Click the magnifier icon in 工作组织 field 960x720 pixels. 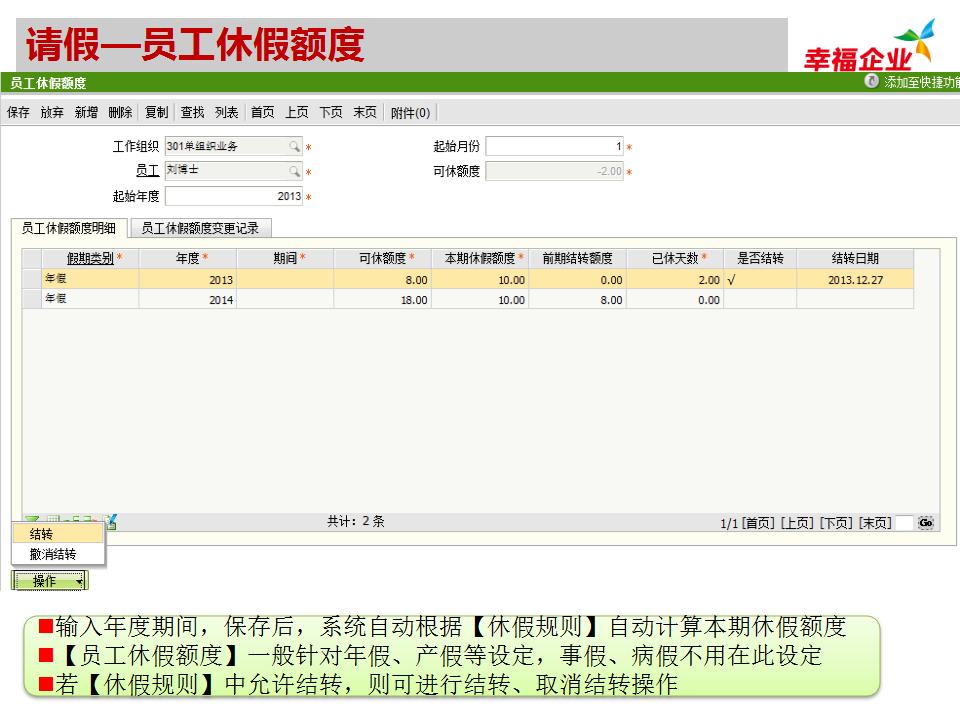click(294, 147)
